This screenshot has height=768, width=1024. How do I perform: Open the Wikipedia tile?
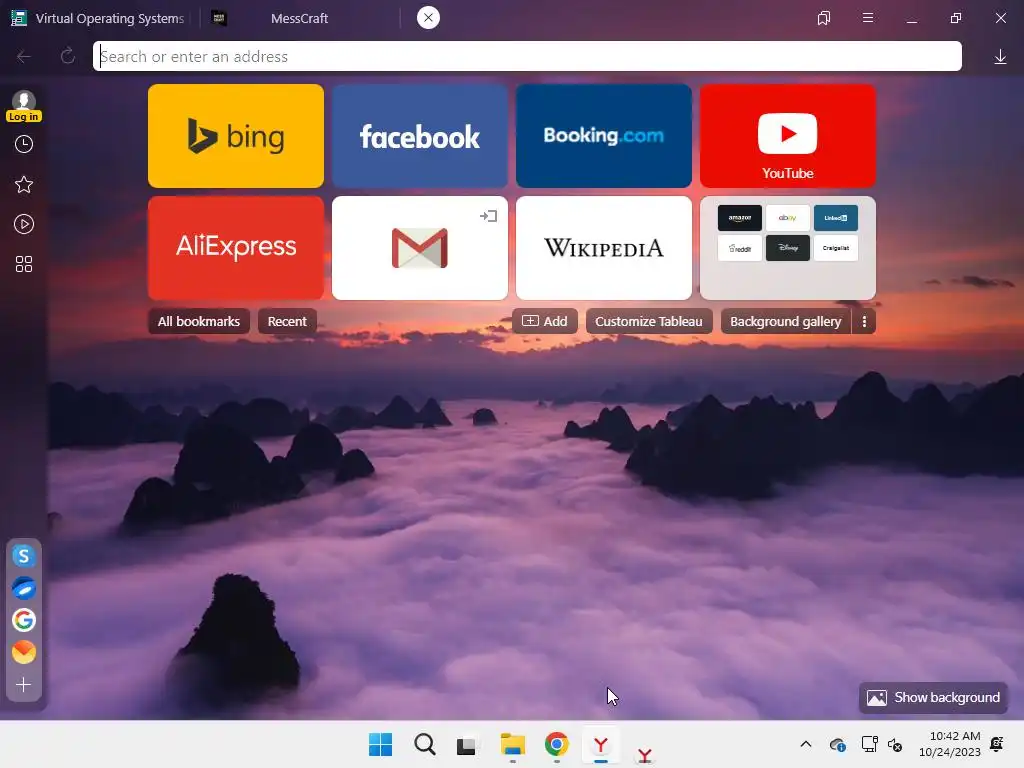pyautogui.click(x=603, y=248)
